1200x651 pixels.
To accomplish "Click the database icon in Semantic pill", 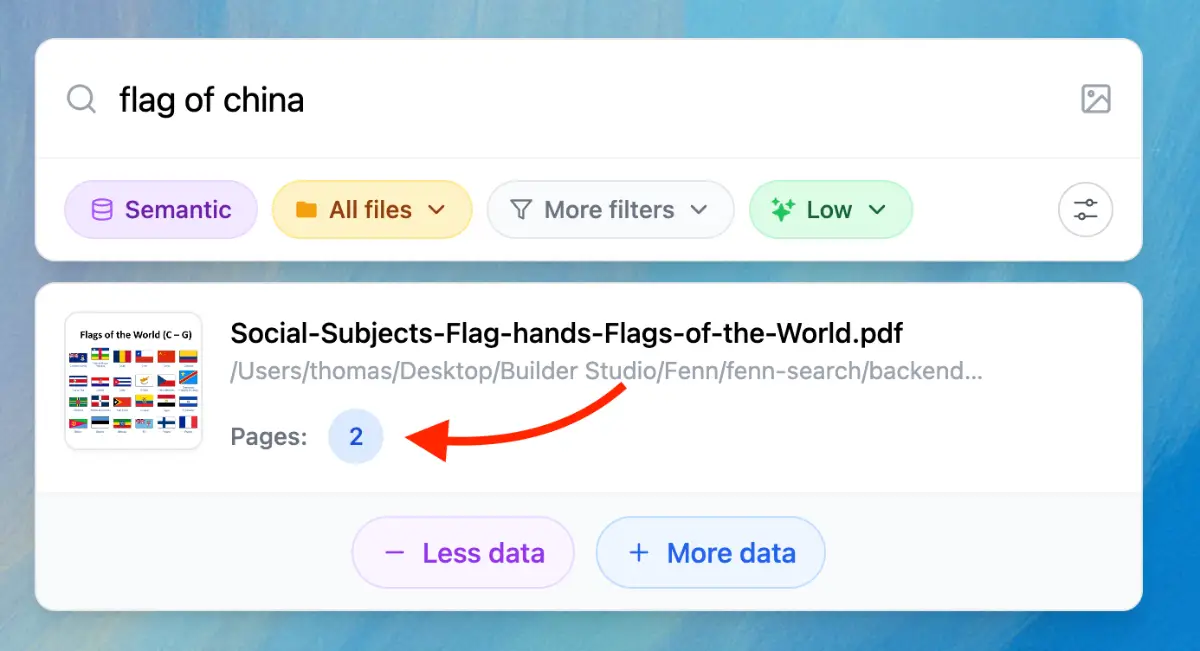I will [102, 210].
